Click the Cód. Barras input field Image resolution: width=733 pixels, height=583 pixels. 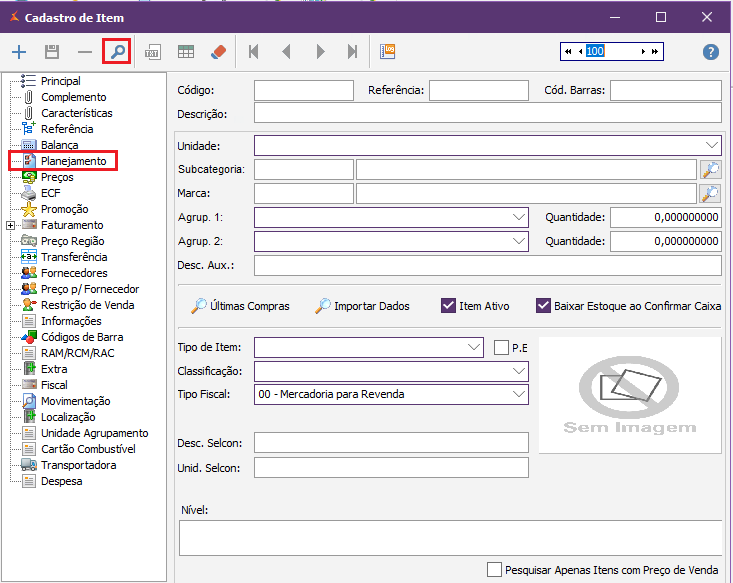[666, 90]
